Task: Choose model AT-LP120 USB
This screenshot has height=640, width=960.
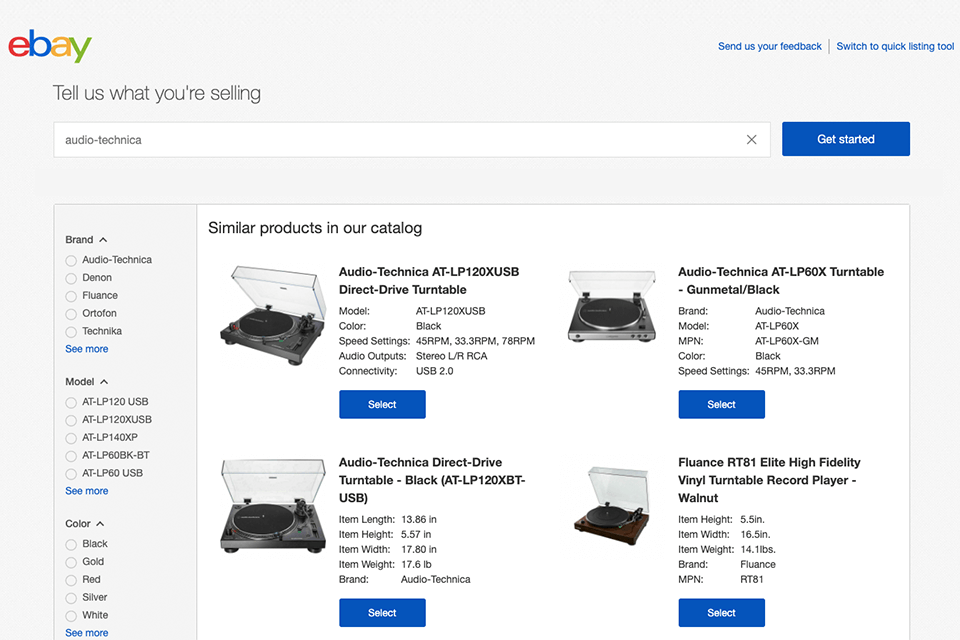Action: [71, 402]
